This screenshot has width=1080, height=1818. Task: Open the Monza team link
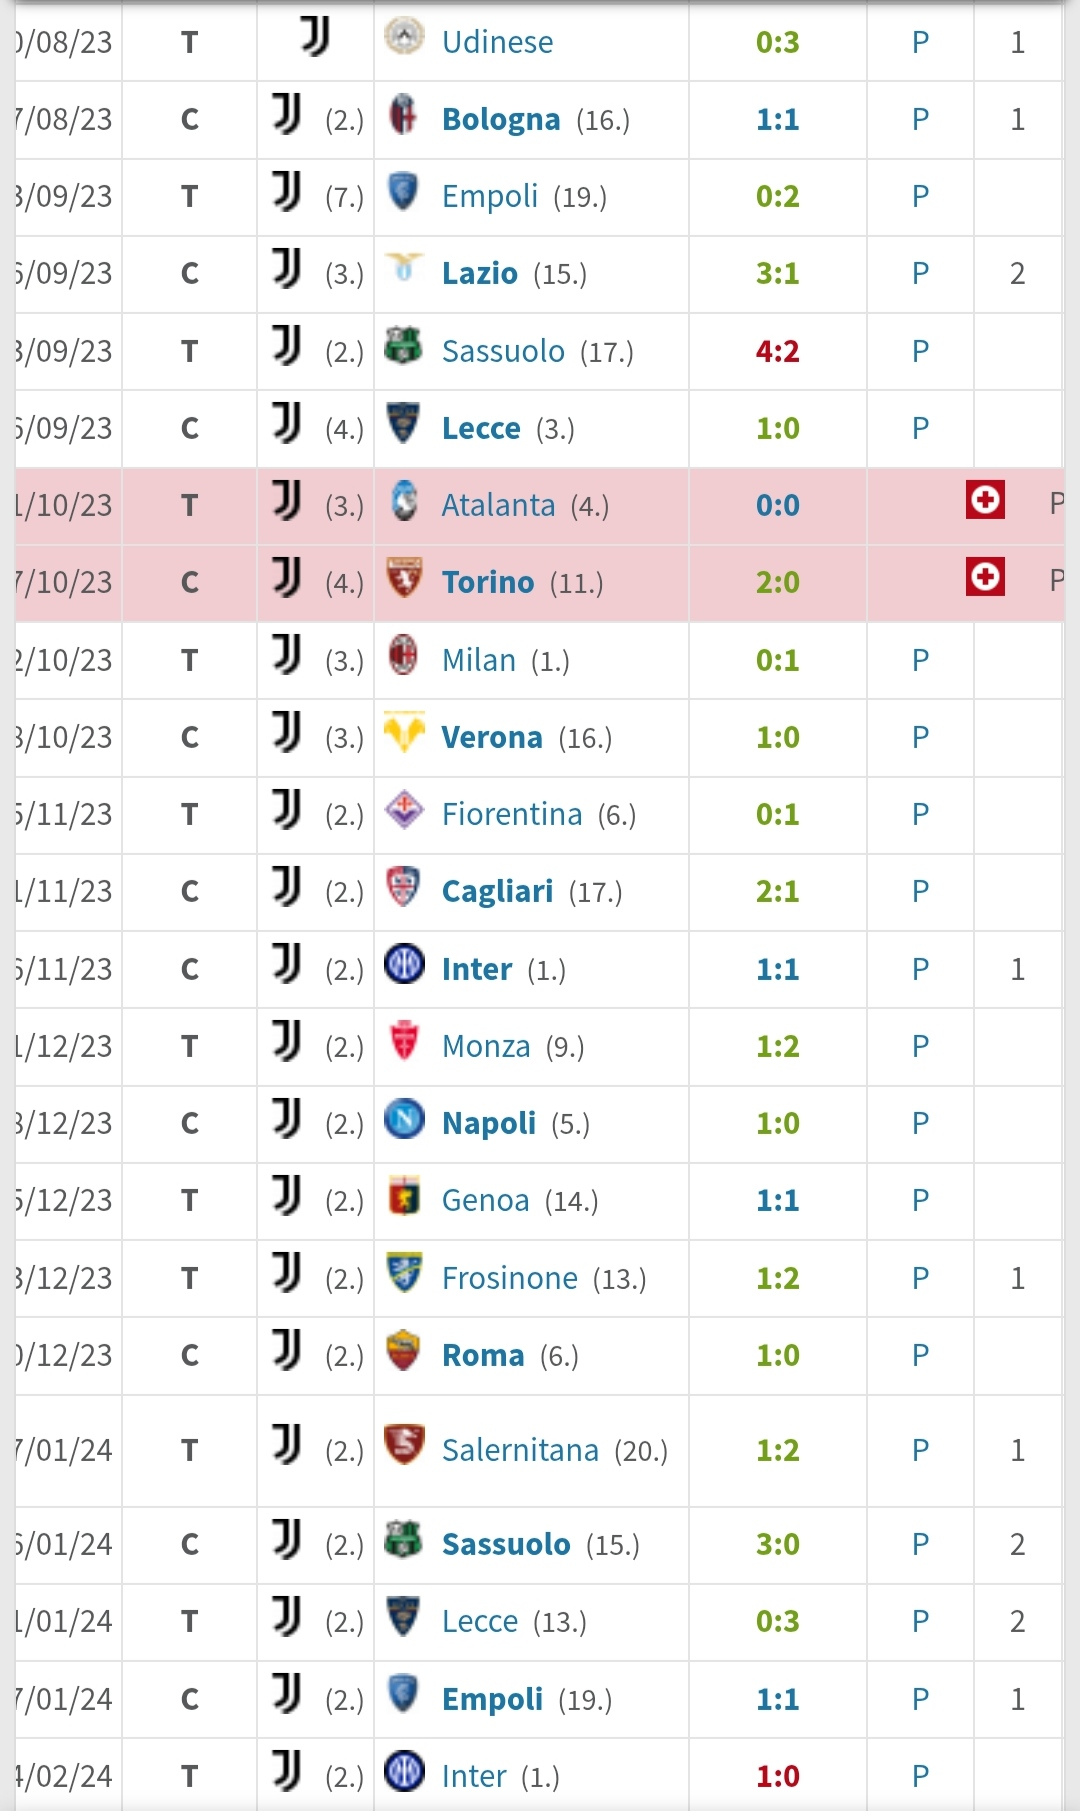[486, 1047]
